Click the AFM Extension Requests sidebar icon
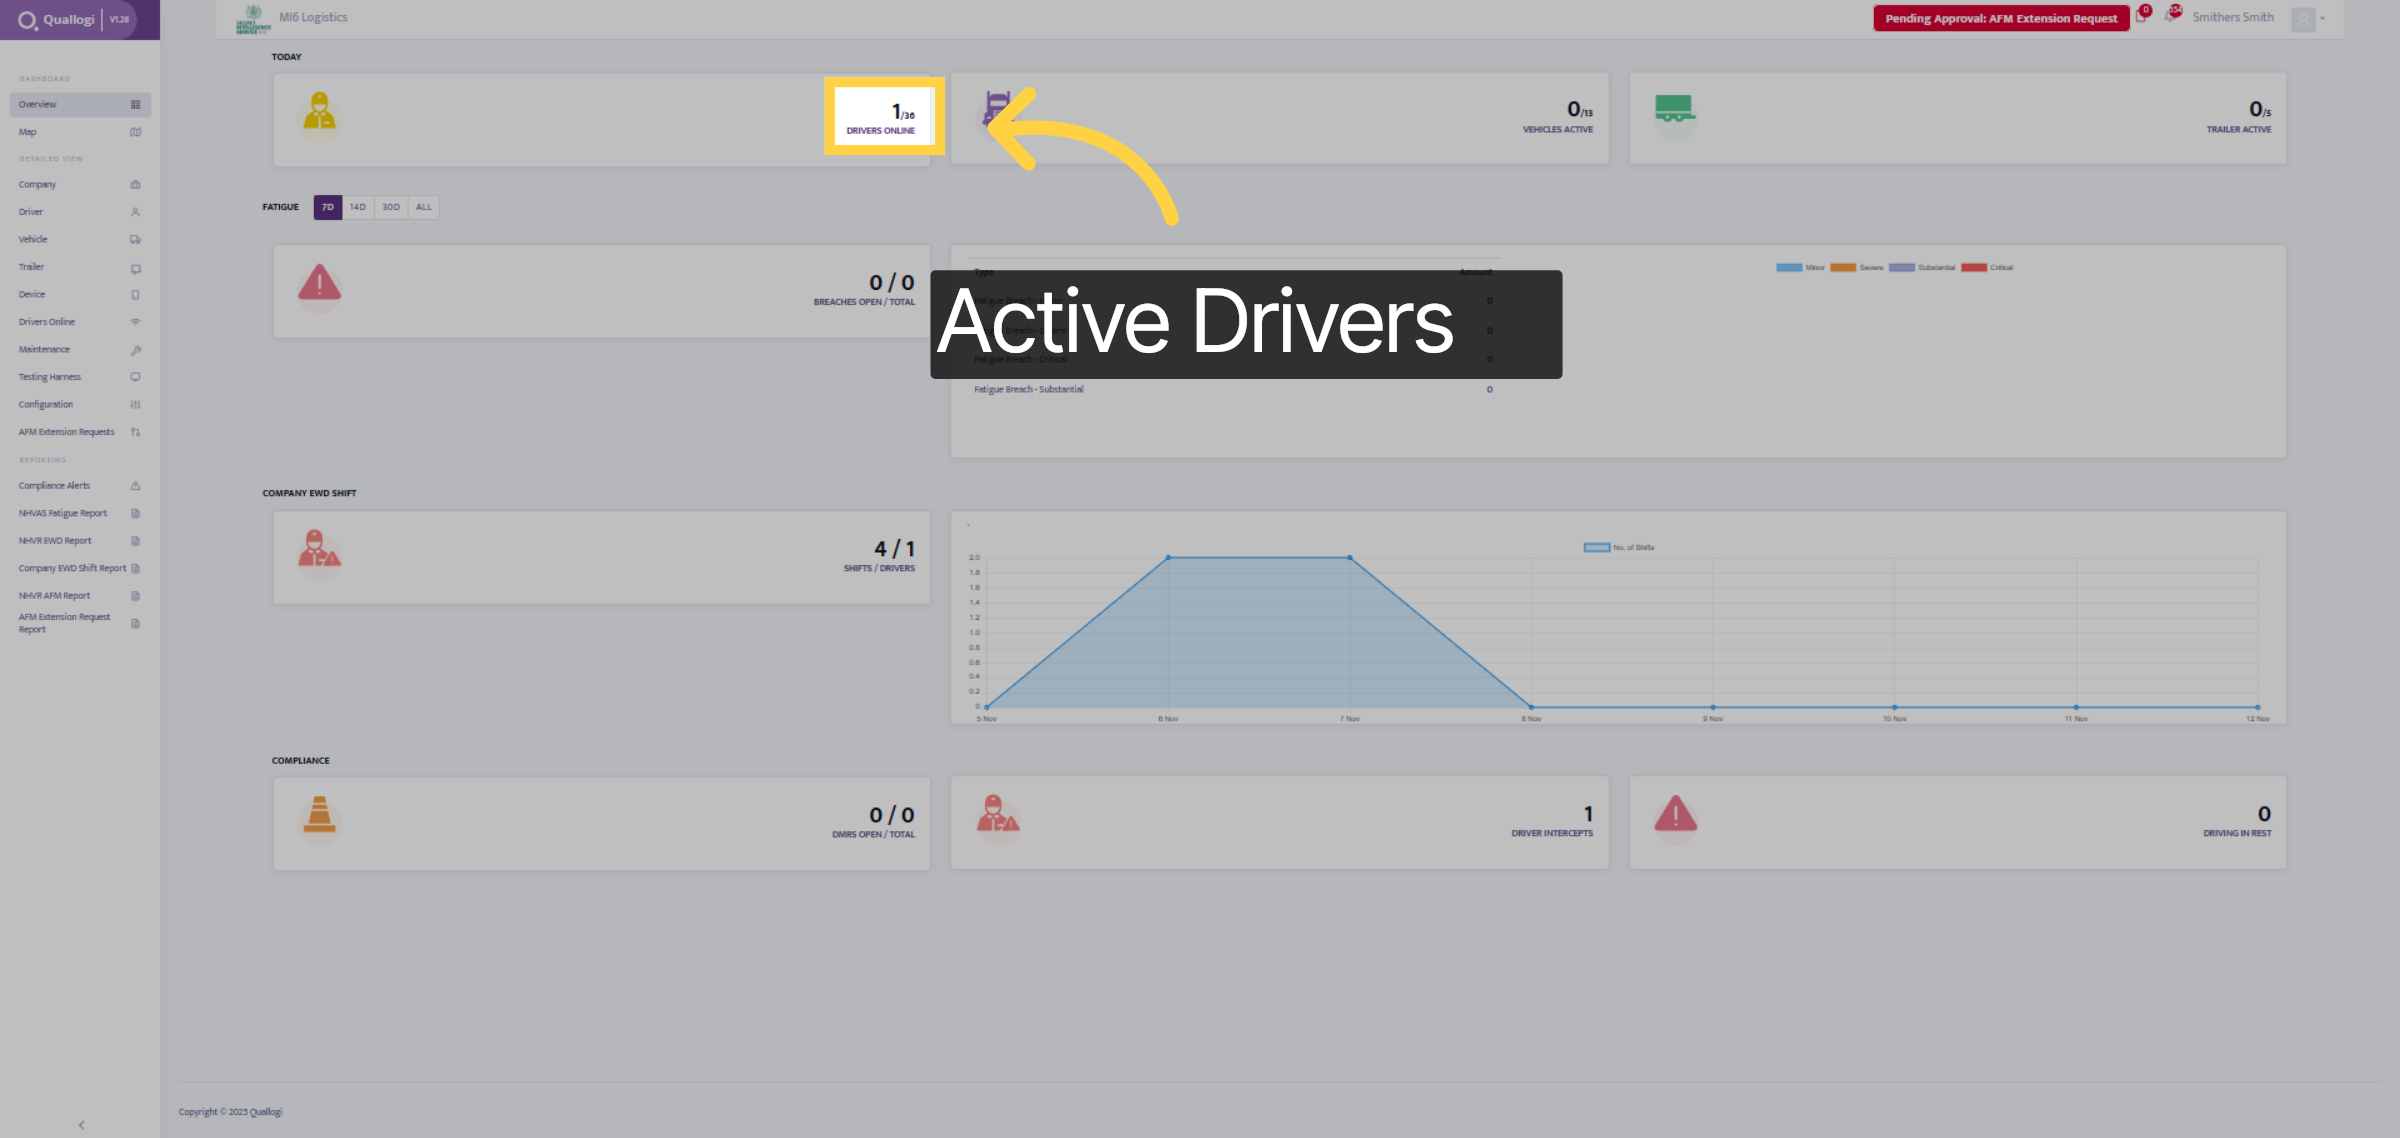 [x=135, y=432]
